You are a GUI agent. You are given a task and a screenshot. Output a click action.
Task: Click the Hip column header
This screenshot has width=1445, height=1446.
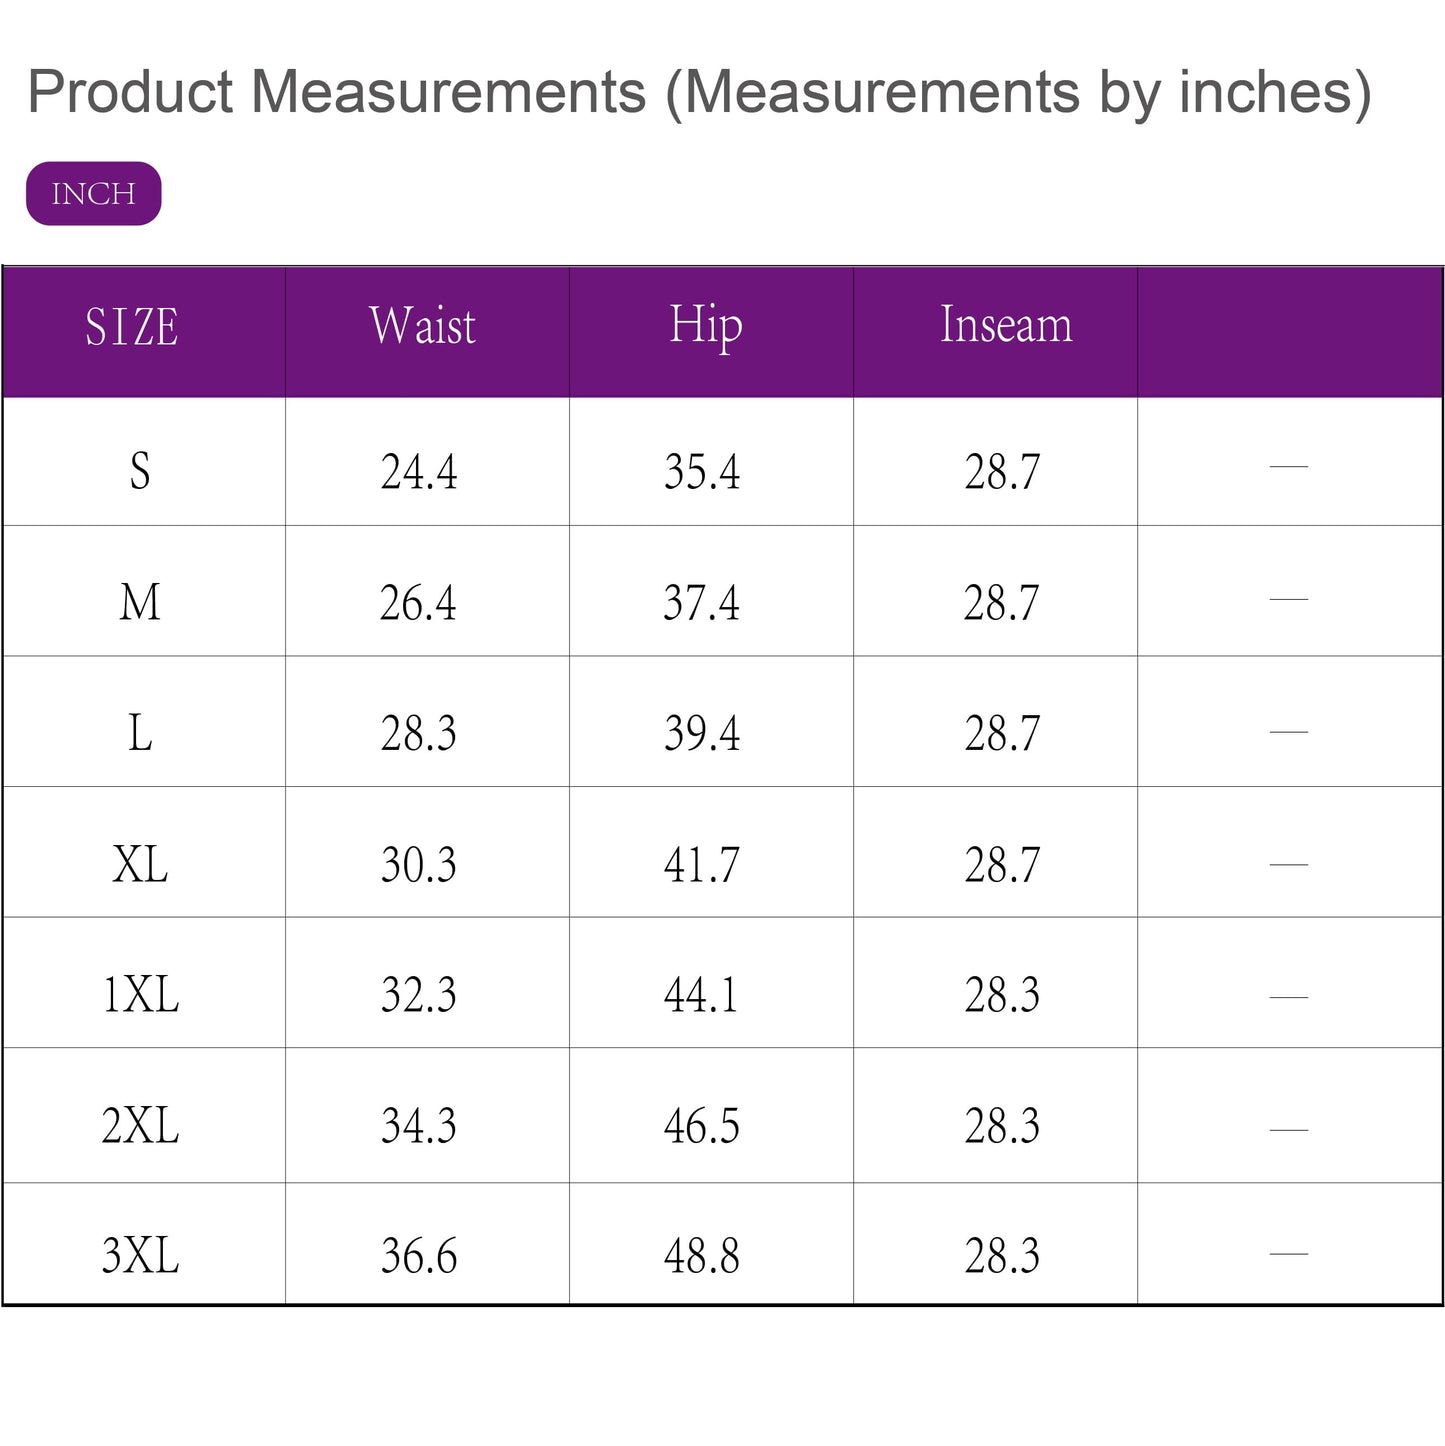(706, 326)
